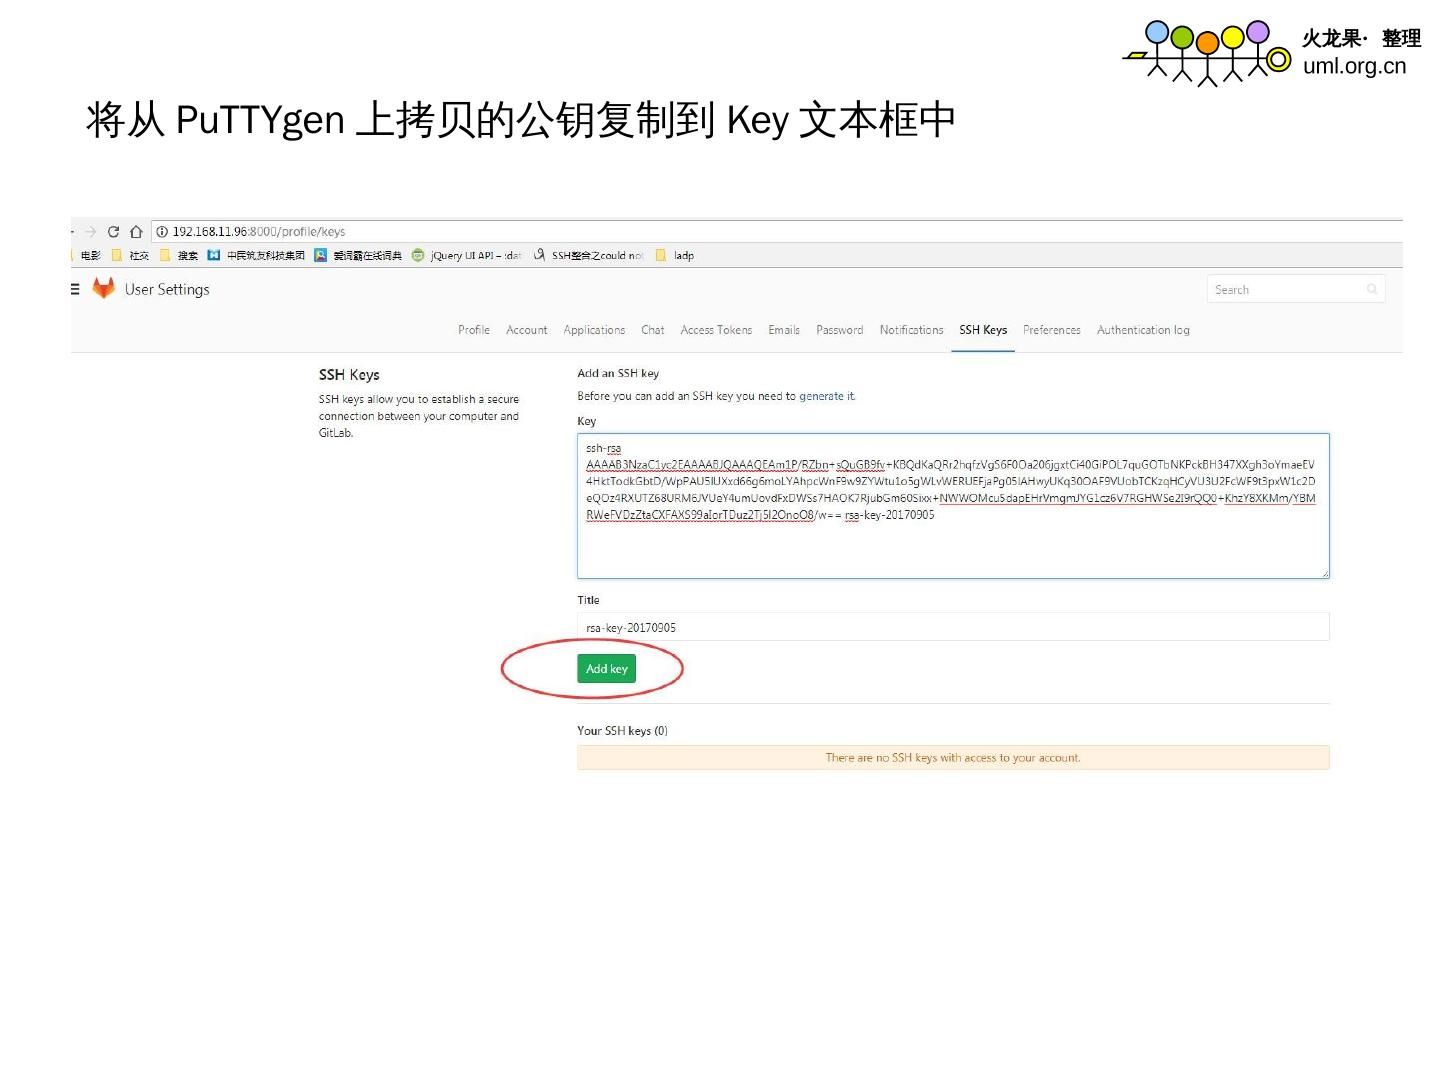Open the Chat tab
This screenshot has height=1080, width=1440.
[653, 330]
